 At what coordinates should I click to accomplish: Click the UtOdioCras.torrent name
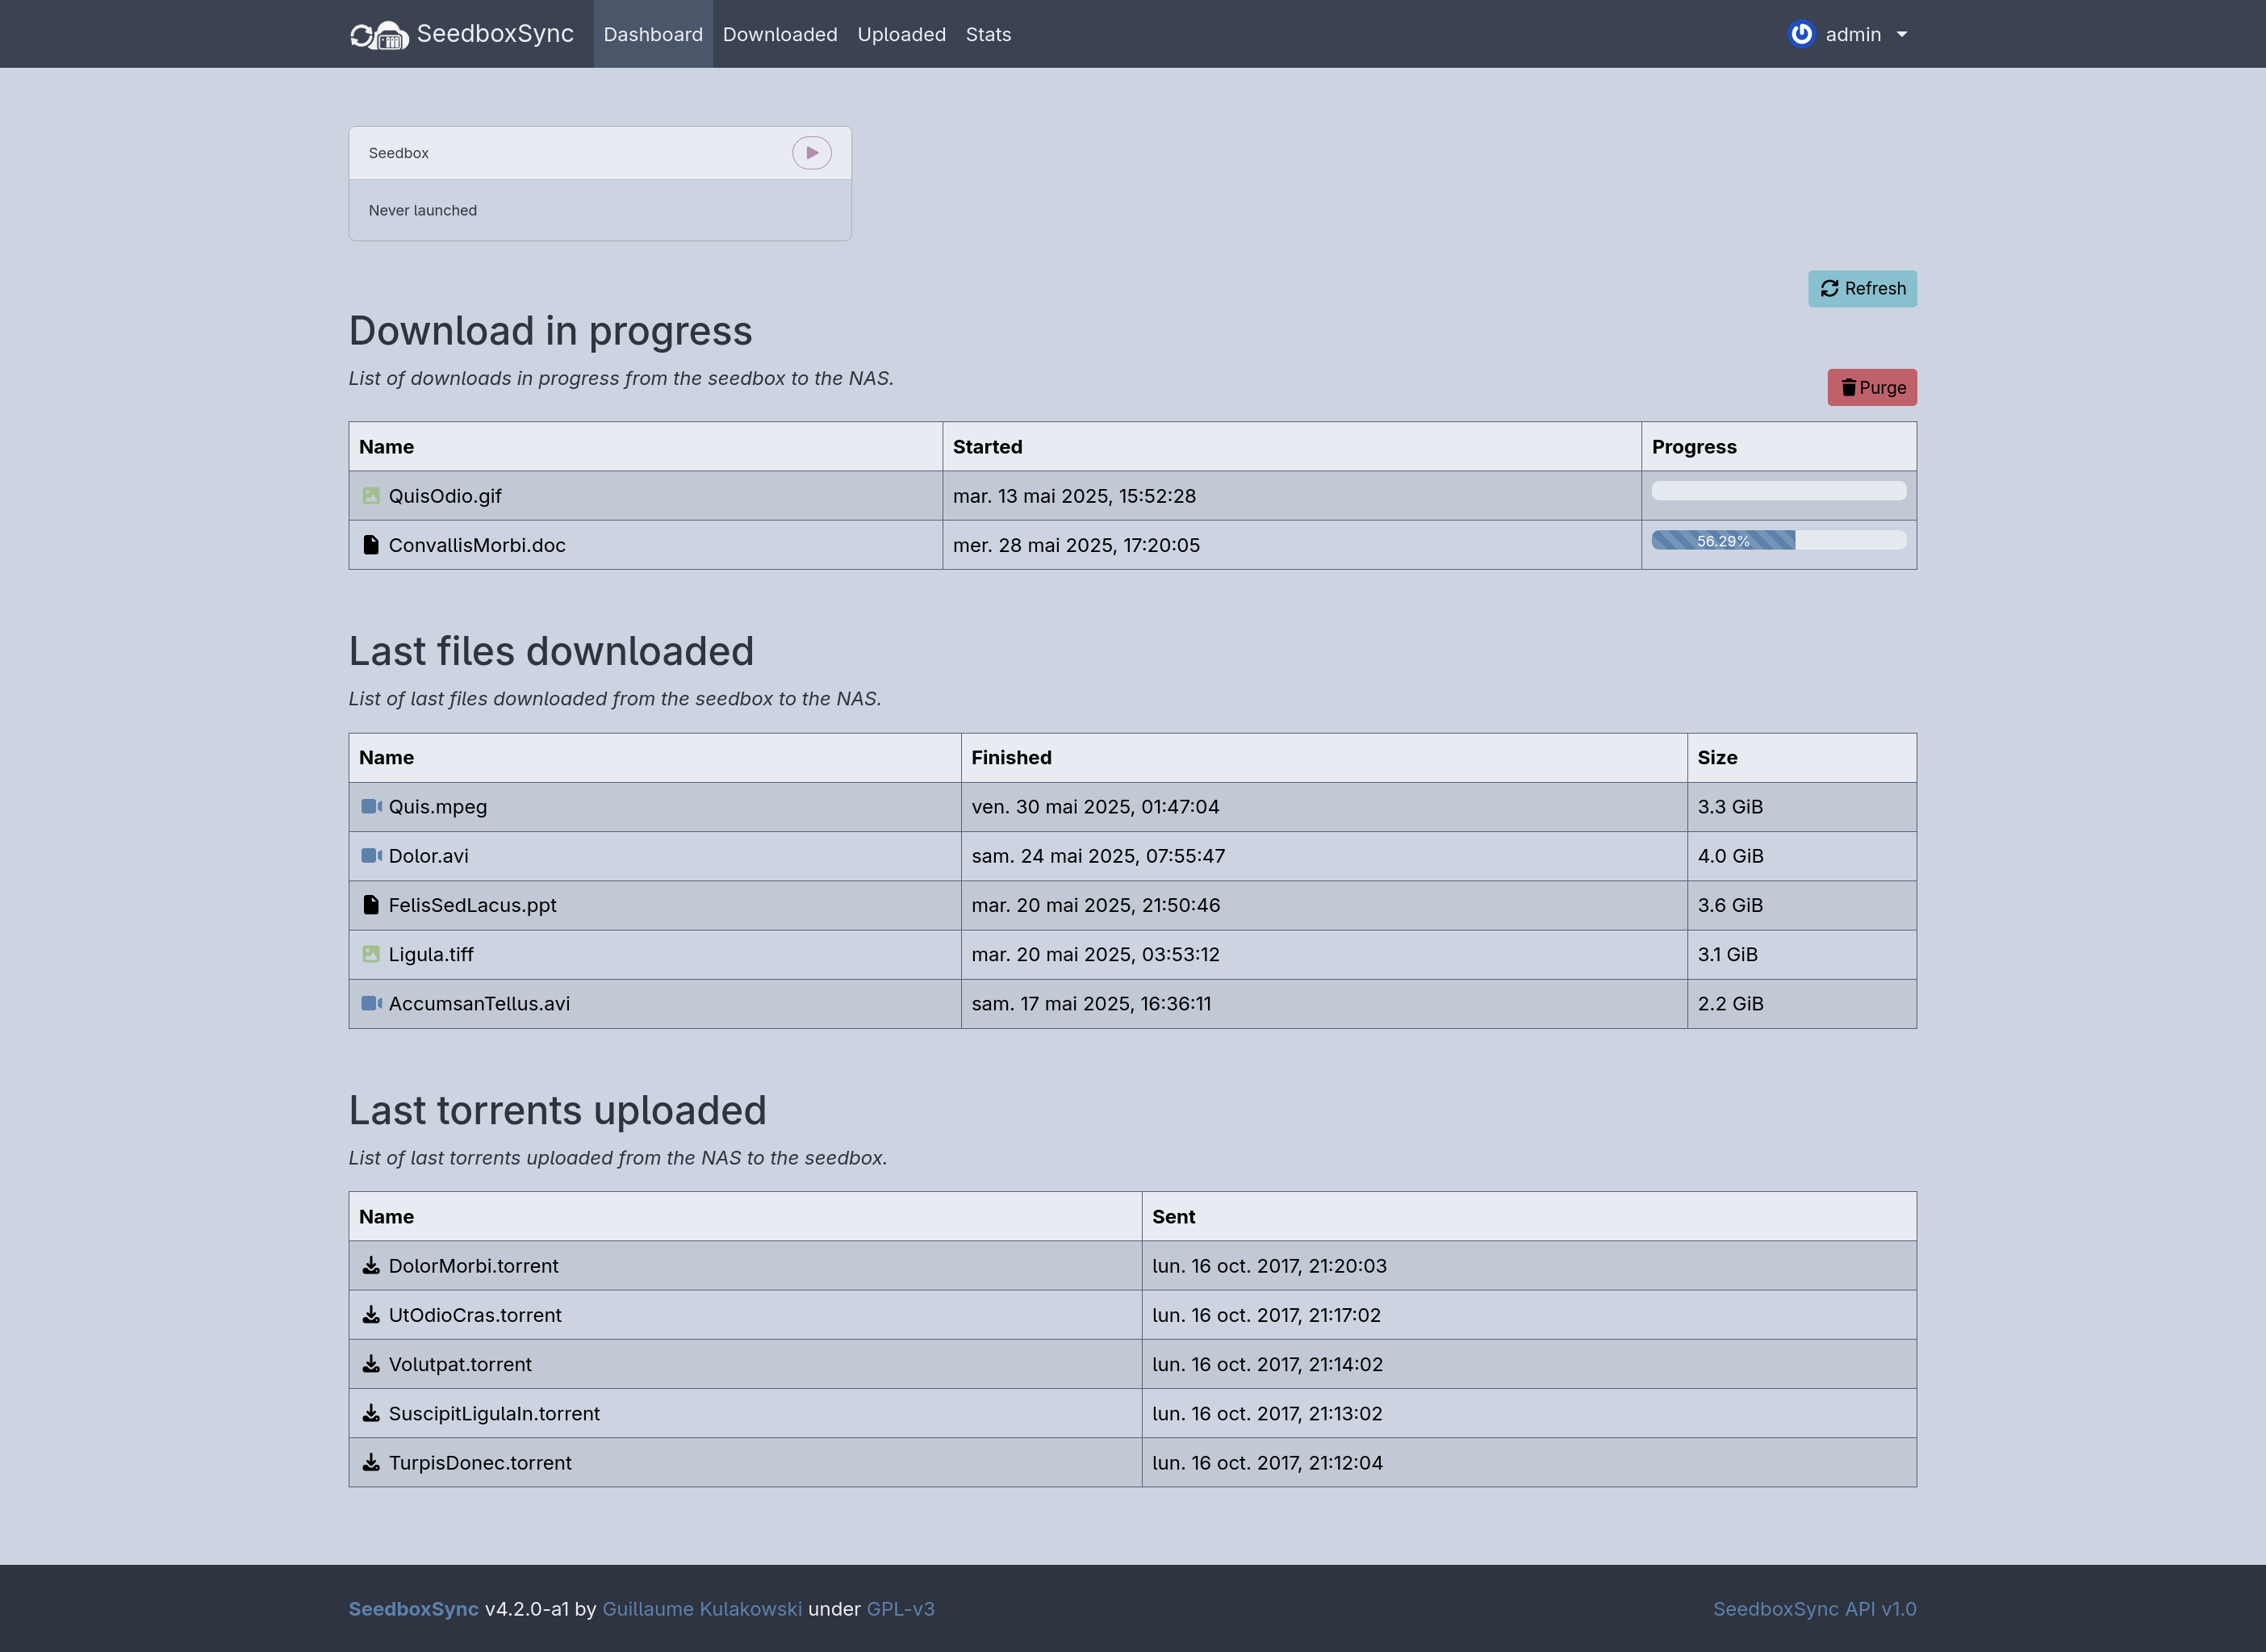pyautogui.click(x=475, y=1315)
